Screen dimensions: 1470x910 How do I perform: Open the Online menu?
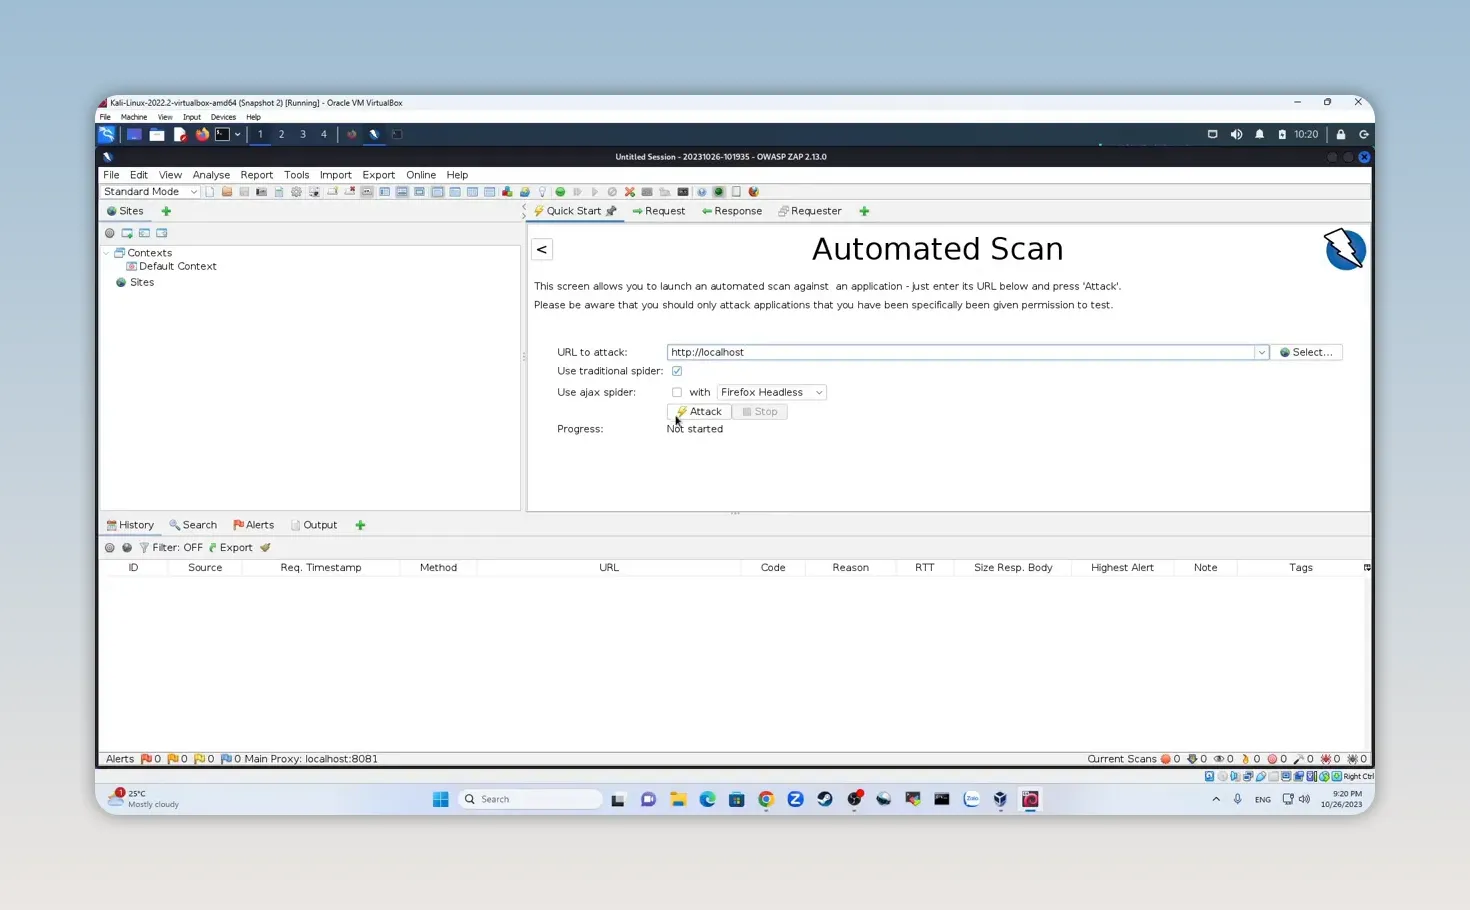pyautogui.click(x=421, y=175)
